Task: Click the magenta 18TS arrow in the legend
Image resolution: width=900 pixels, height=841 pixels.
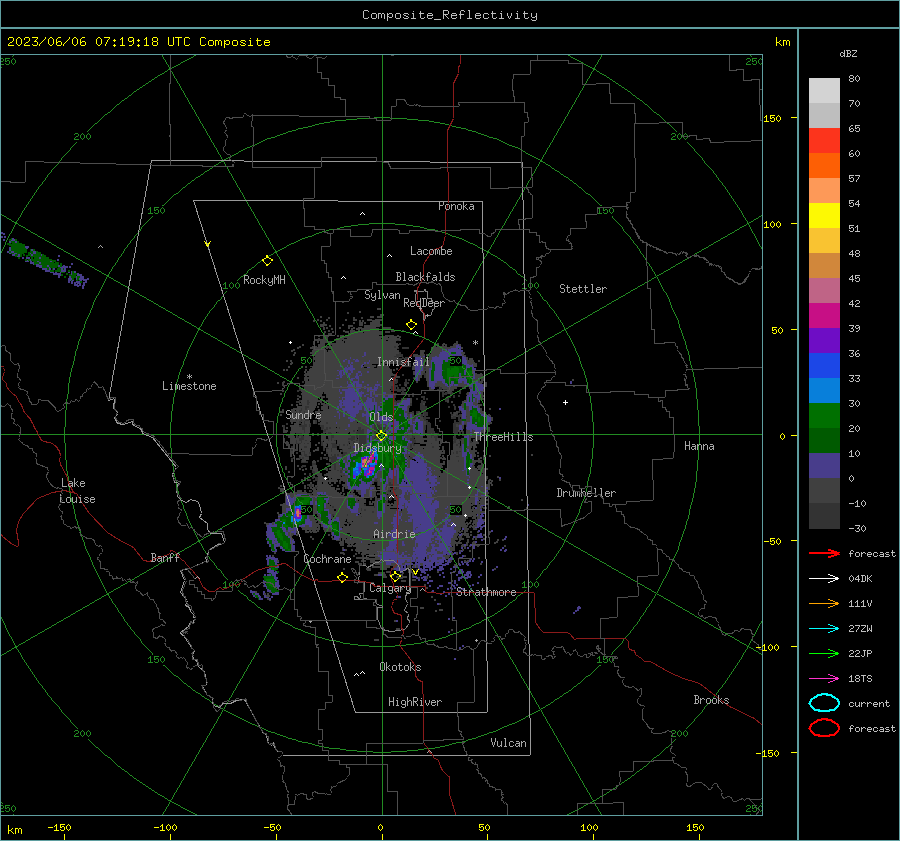Action: [x=824, y=678]
